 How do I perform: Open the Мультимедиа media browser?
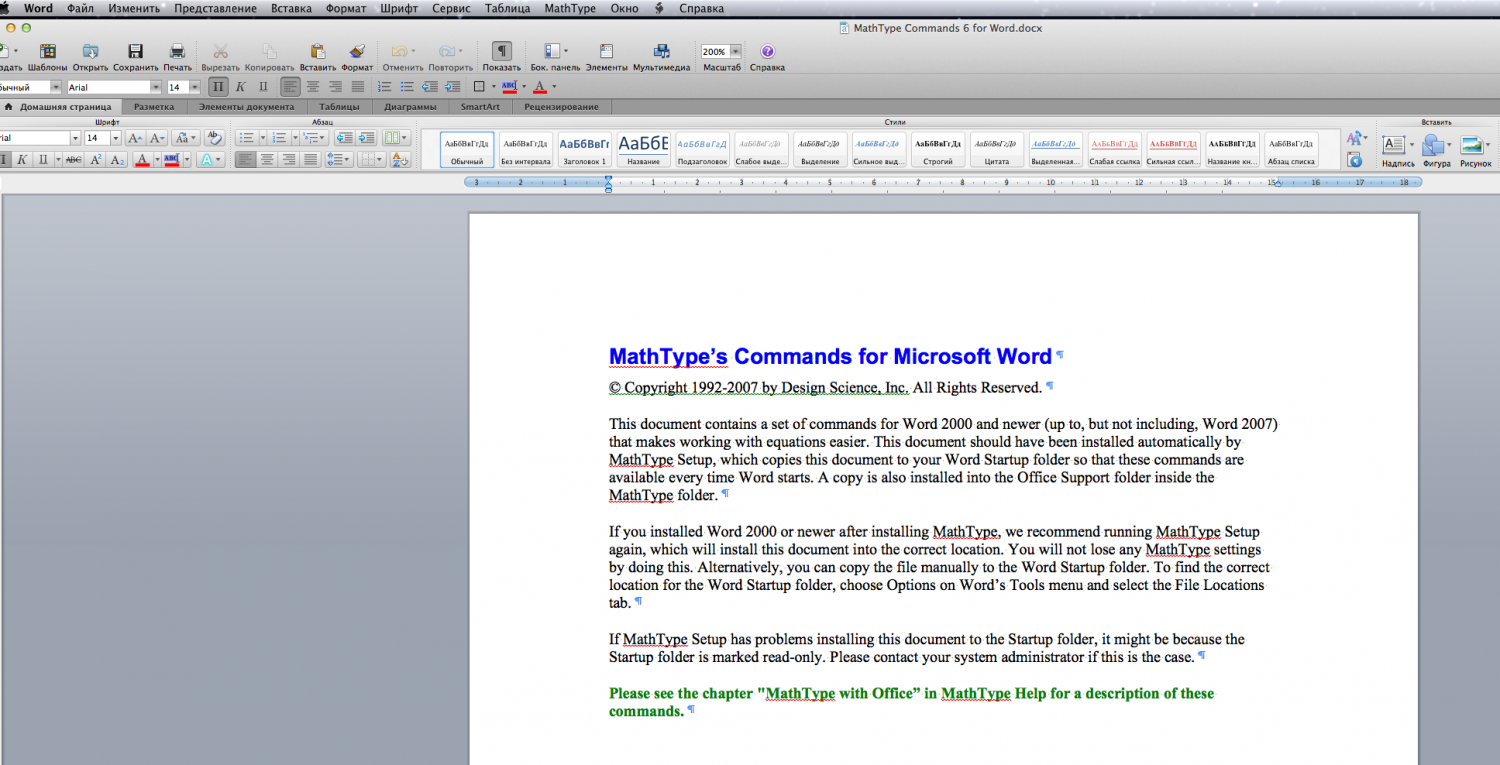click(x=661, y=51)
